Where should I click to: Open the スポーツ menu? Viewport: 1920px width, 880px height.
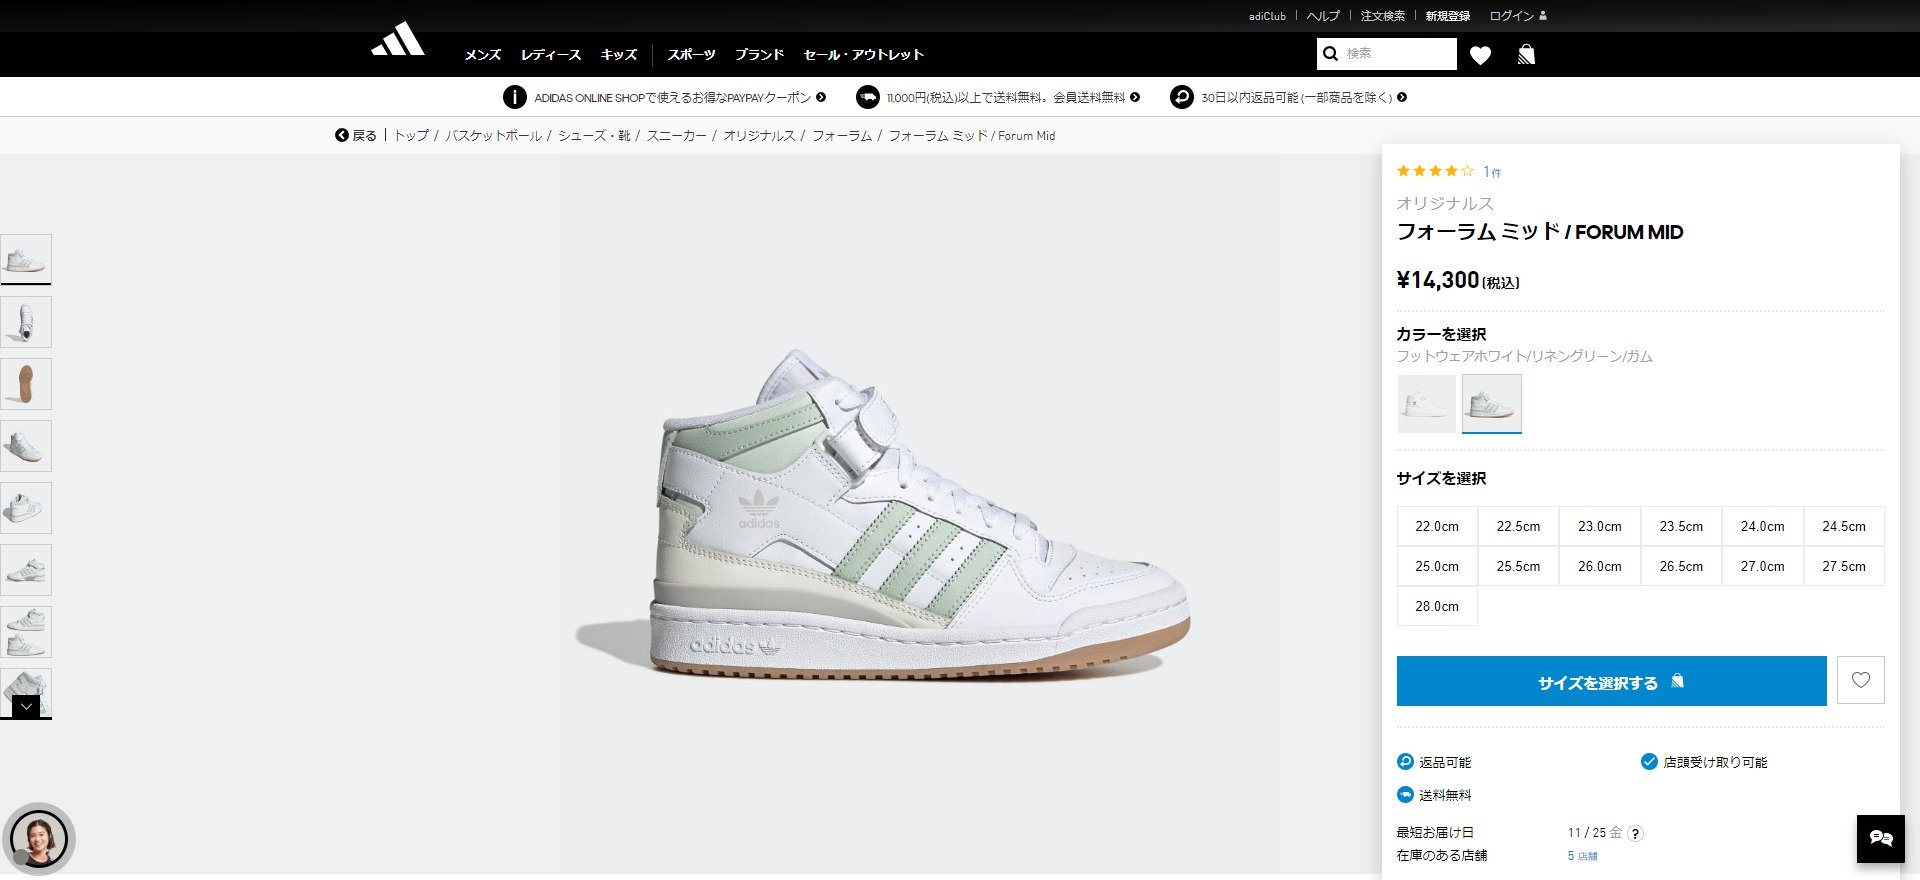692,55
